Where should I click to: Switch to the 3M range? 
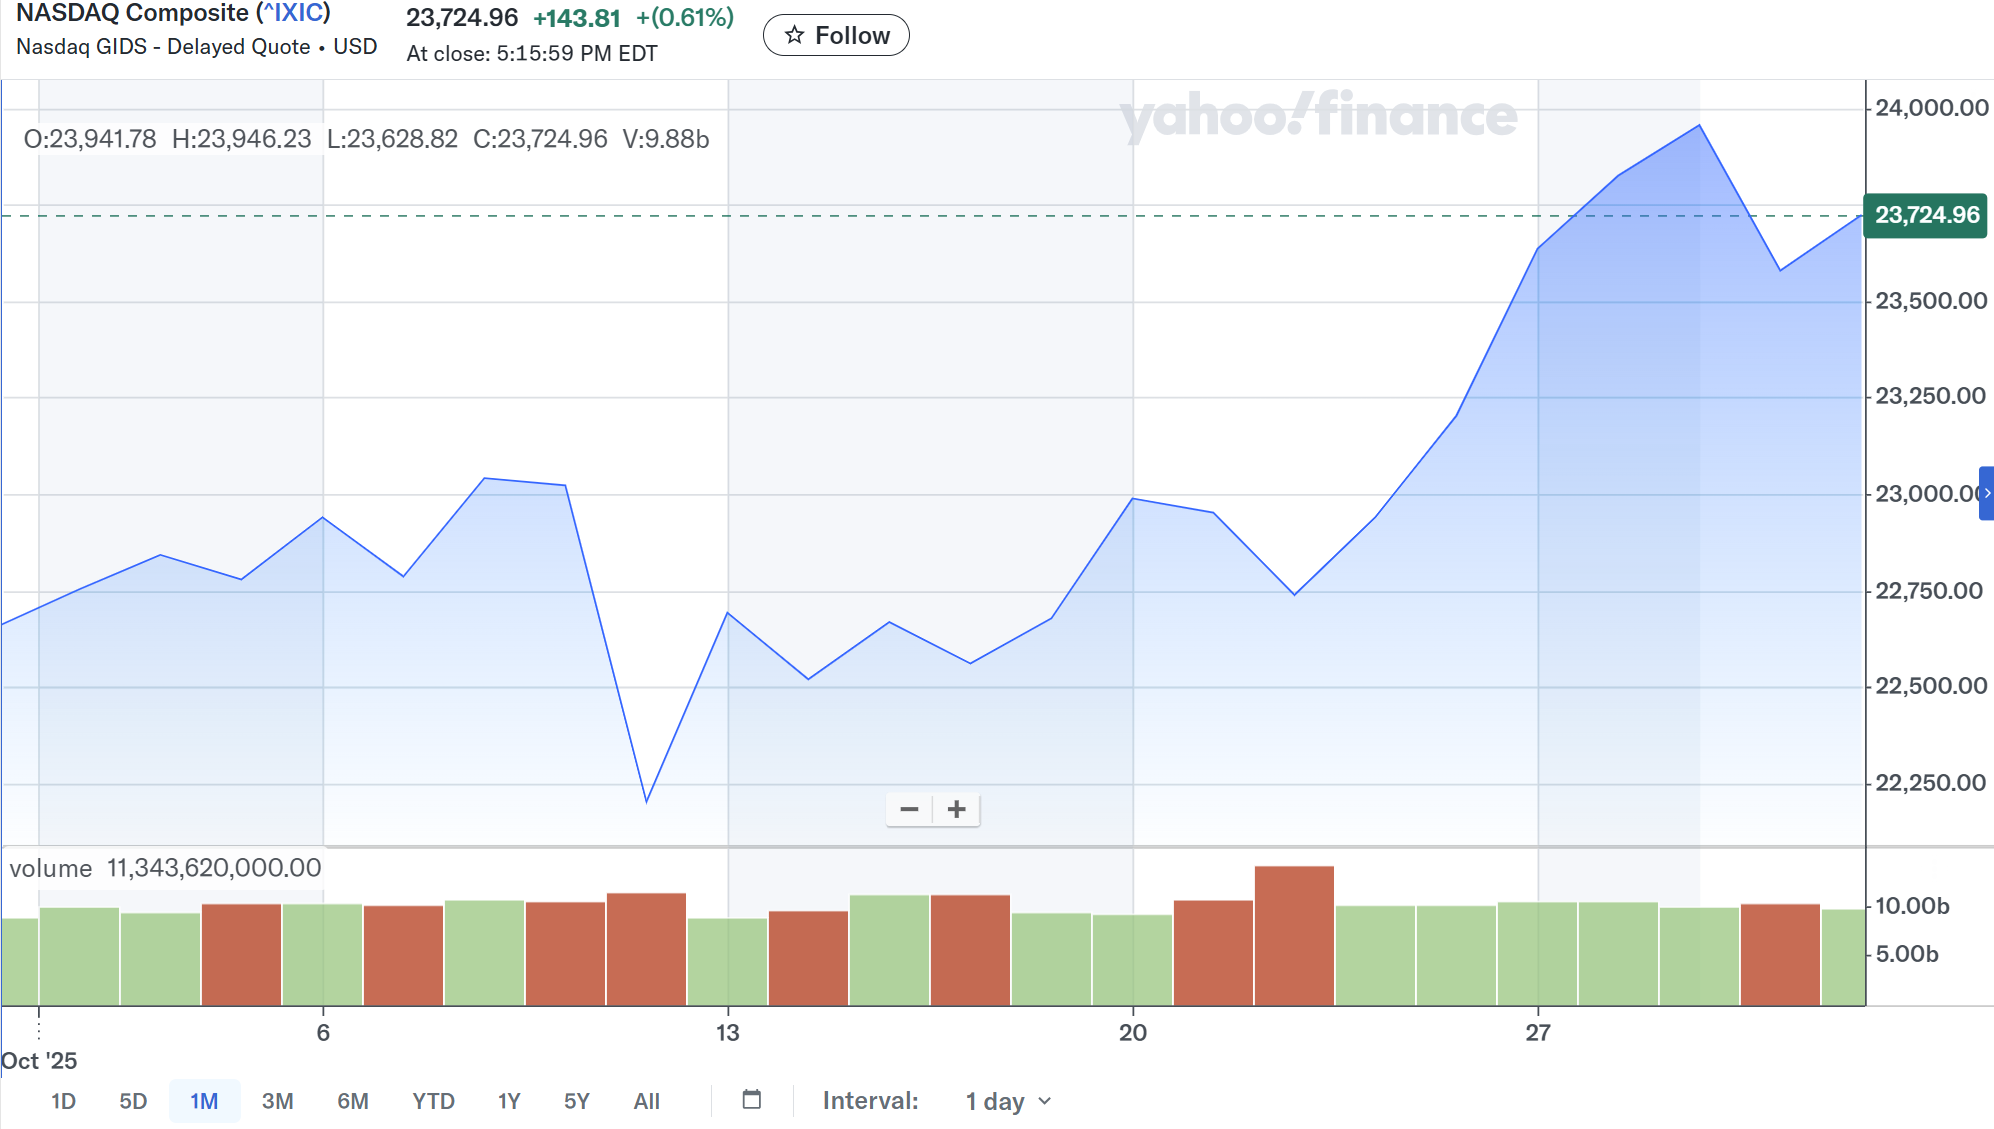[x=277, y=1101]
